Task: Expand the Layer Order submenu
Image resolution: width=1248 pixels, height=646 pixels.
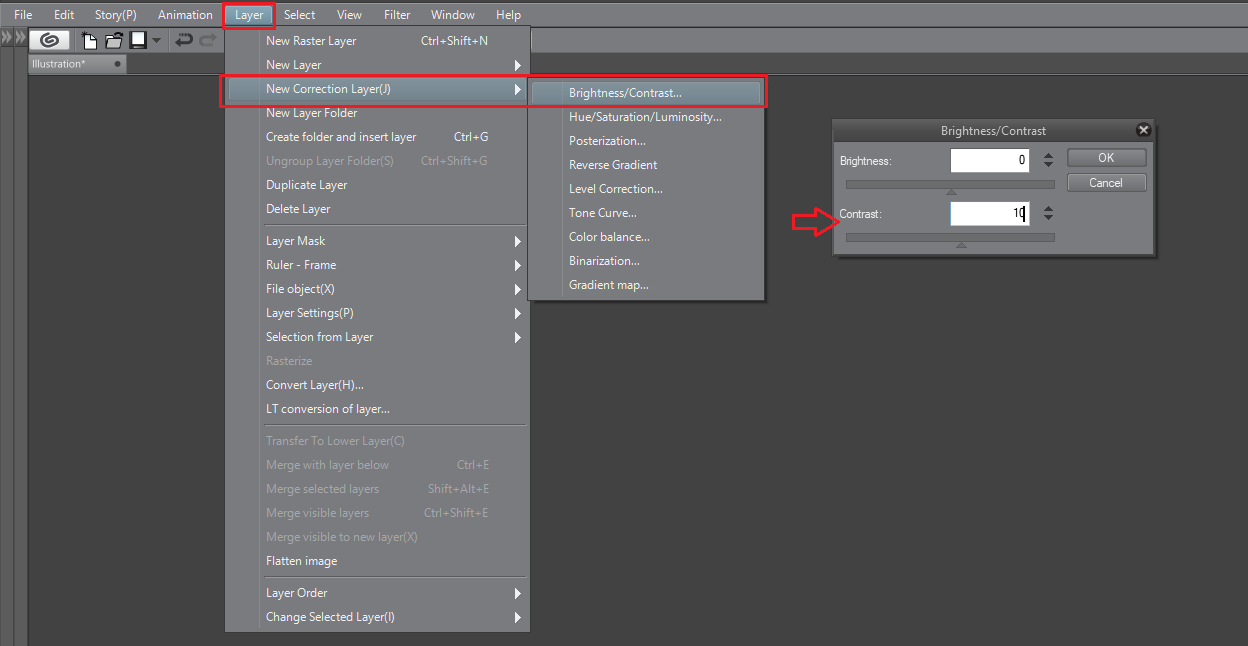Action: (377, 593)
